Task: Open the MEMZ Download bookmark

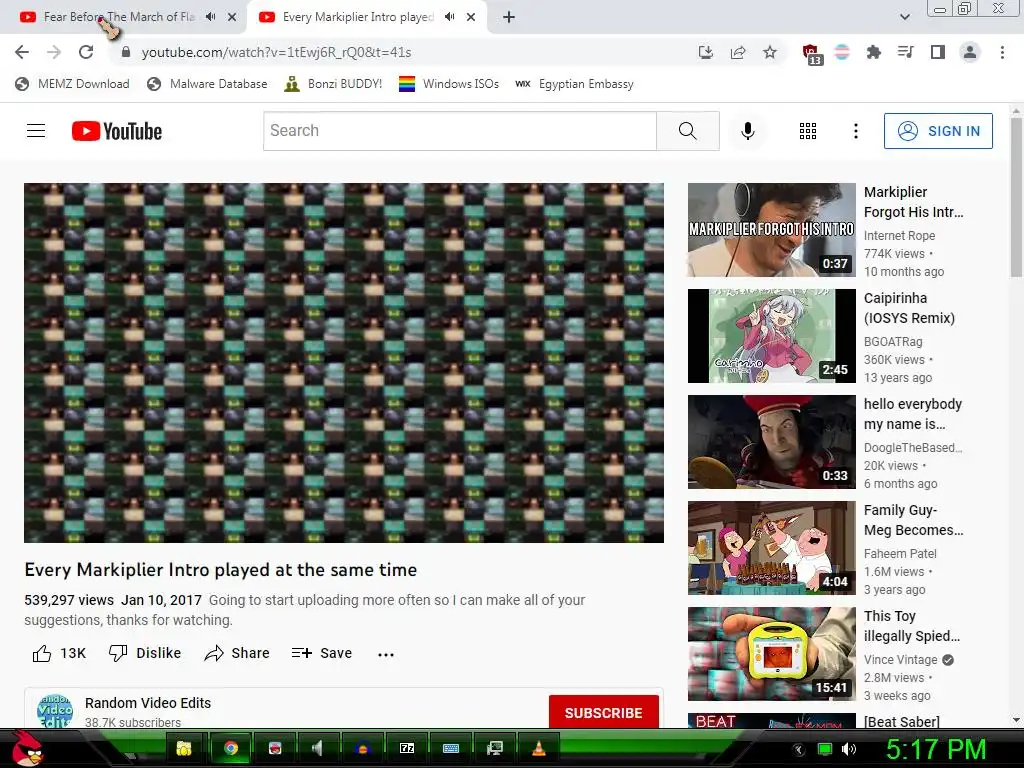Action: pyautogui.click(x=72, y=84)
